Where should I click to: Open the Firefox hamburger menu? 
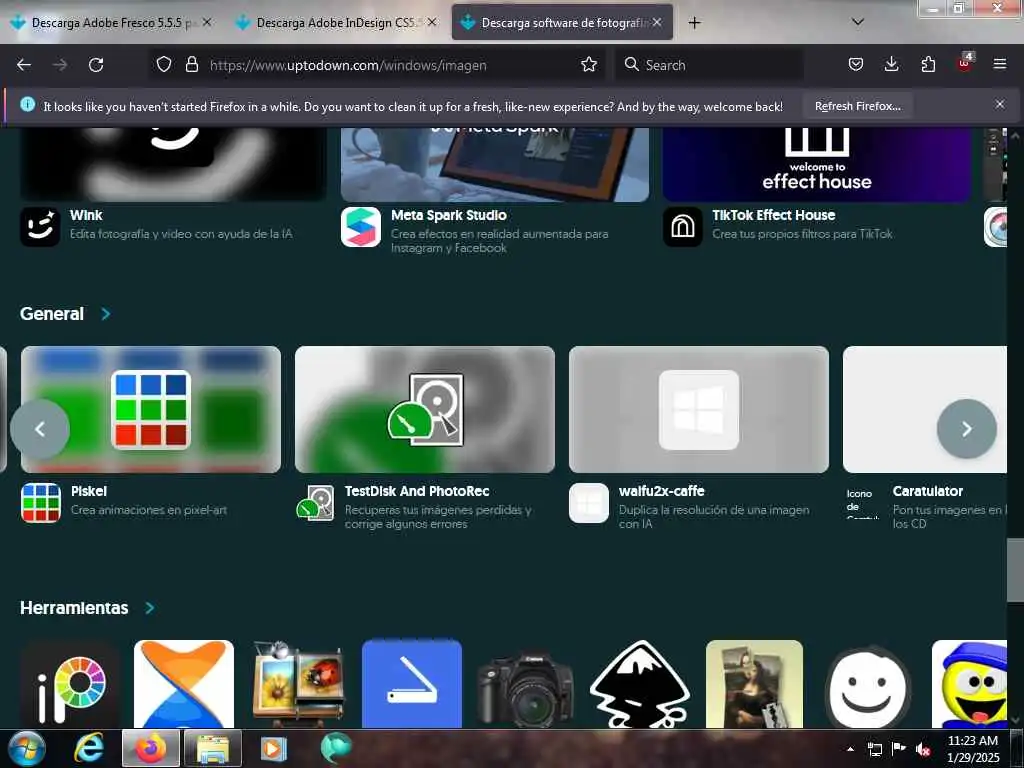pos(999,64)
